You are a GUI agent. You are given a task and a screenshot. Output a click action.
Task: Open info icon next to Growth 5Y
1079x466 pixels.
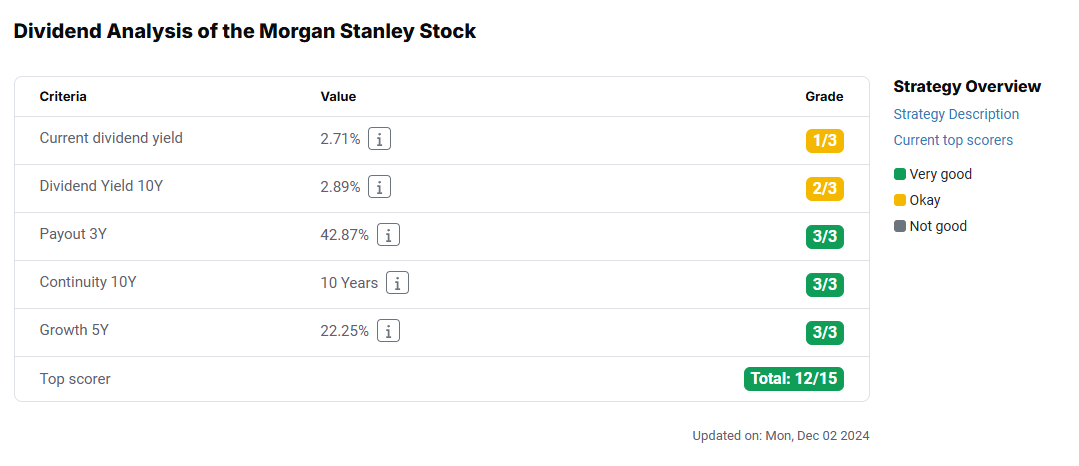click(x=388, y=331)
